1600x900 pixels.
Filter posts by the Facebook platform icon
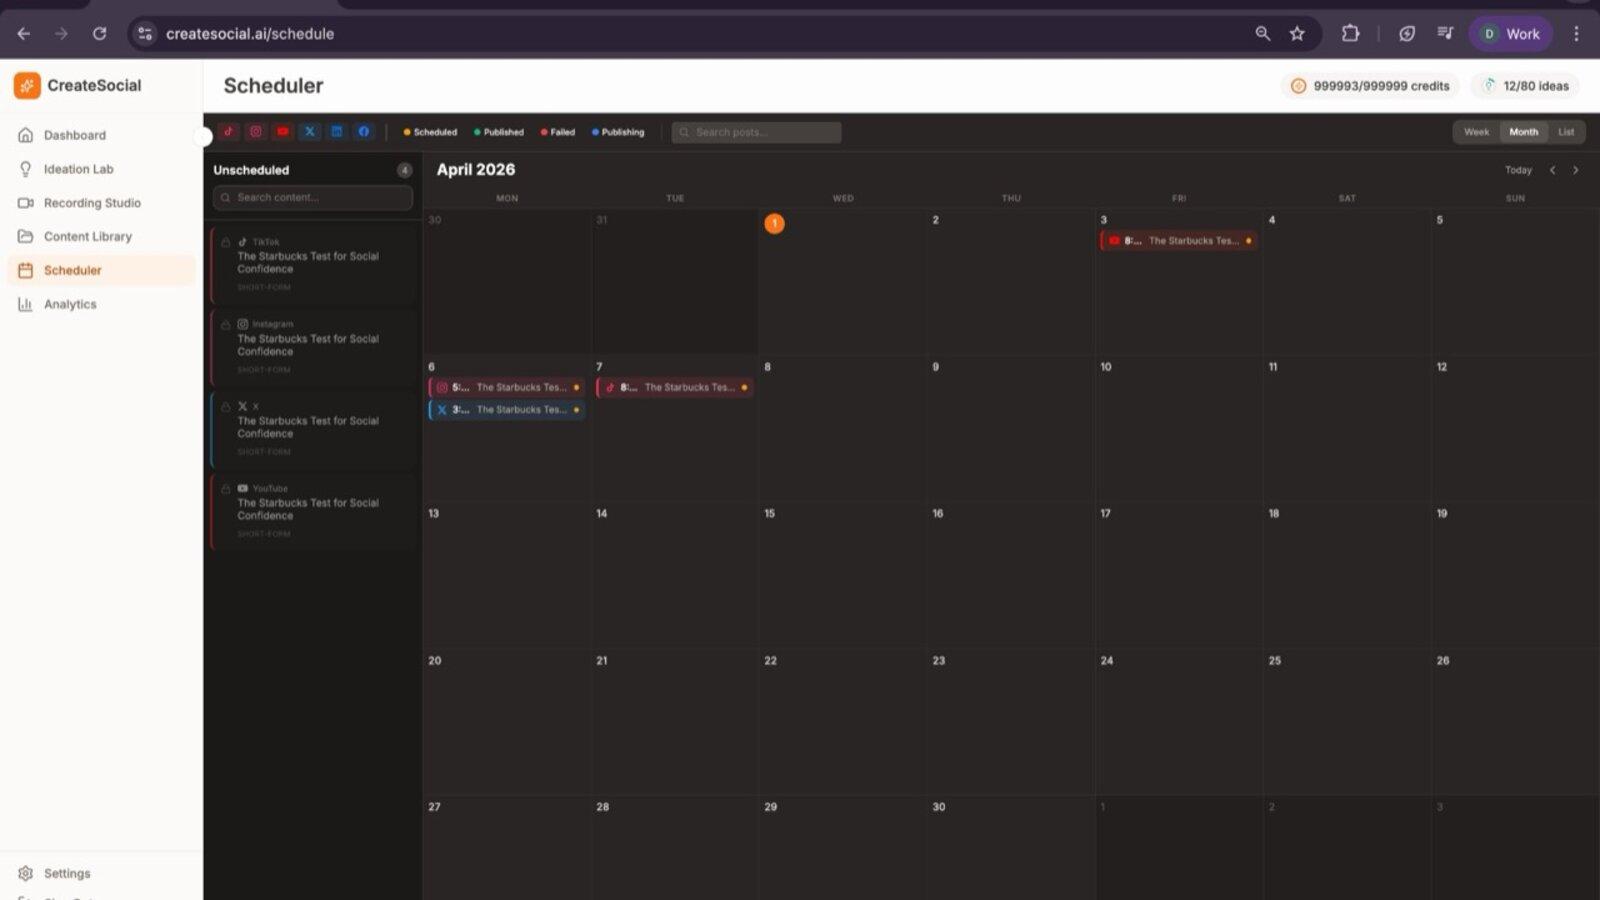point(364,131)
